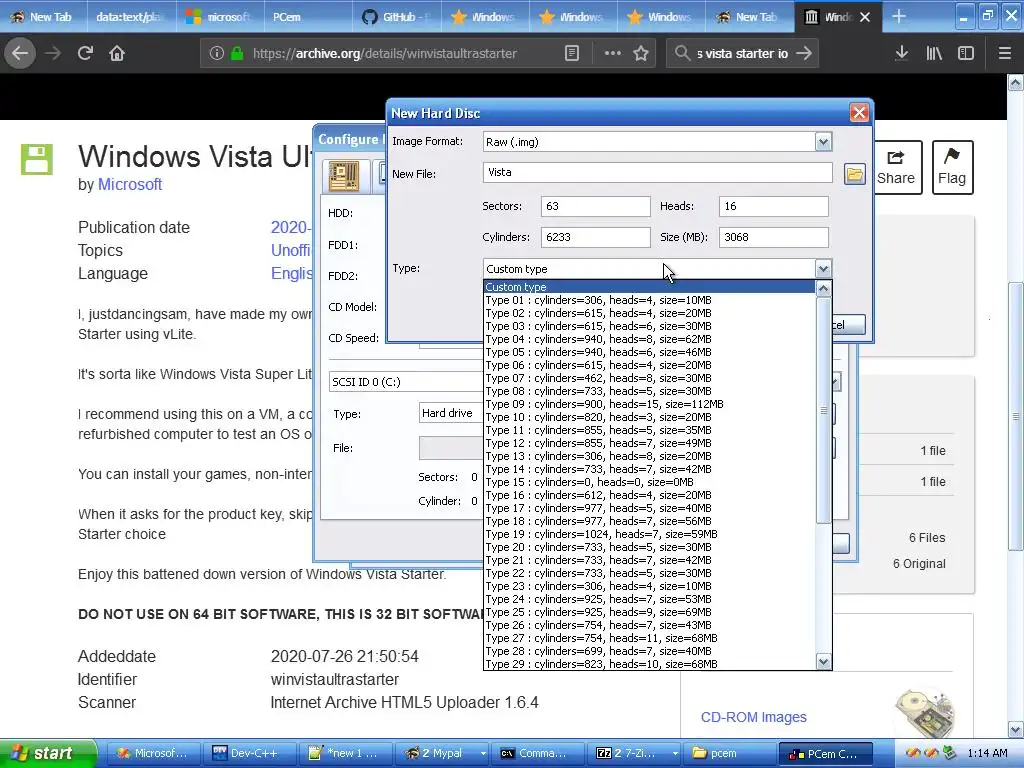Select Type 09 cylinders=900 size=112MB
This screenshot has height=768, width=1024.
pyautogui.click(x=650, y=404)
